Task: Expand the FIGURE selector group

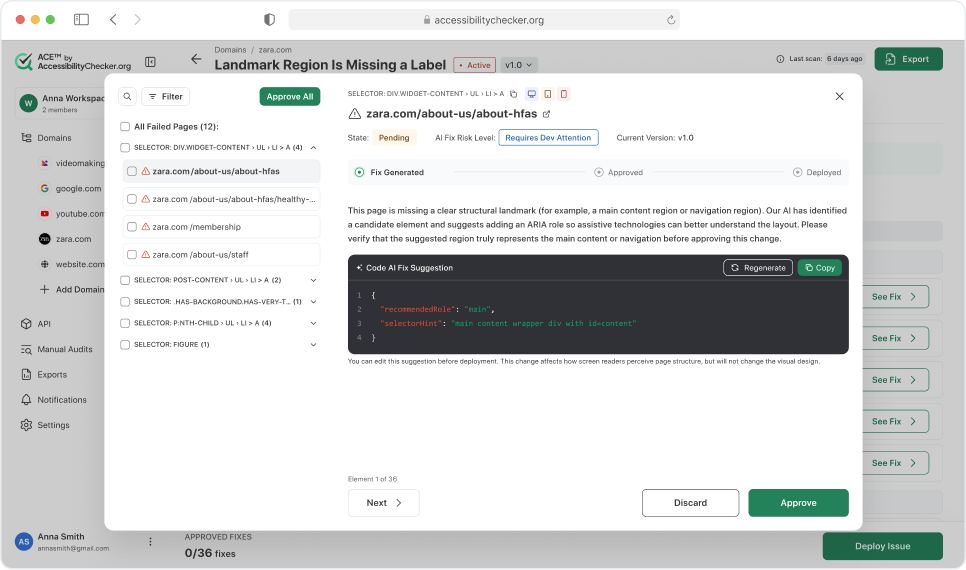Action: [314, 344]
